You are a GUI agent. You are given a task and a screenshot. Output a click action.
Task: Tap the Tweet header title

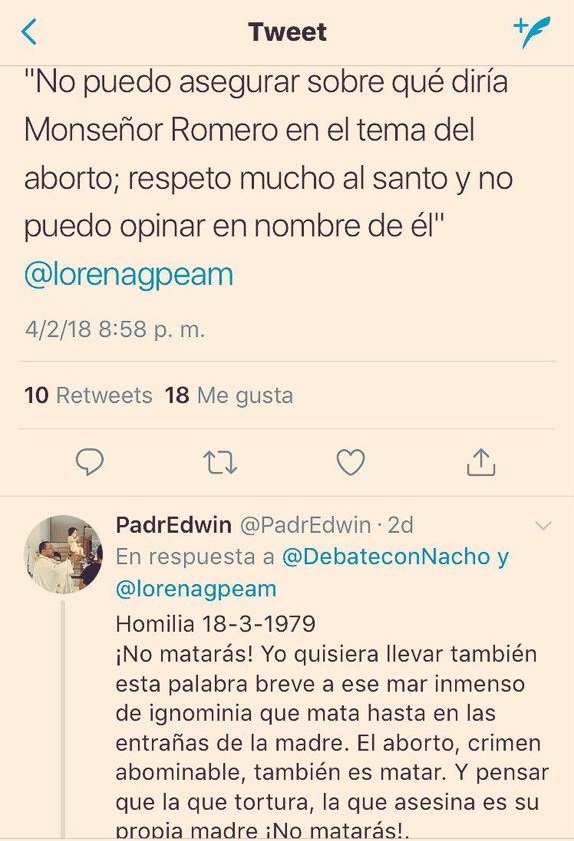pyautogui.click(x=288, y=32)
